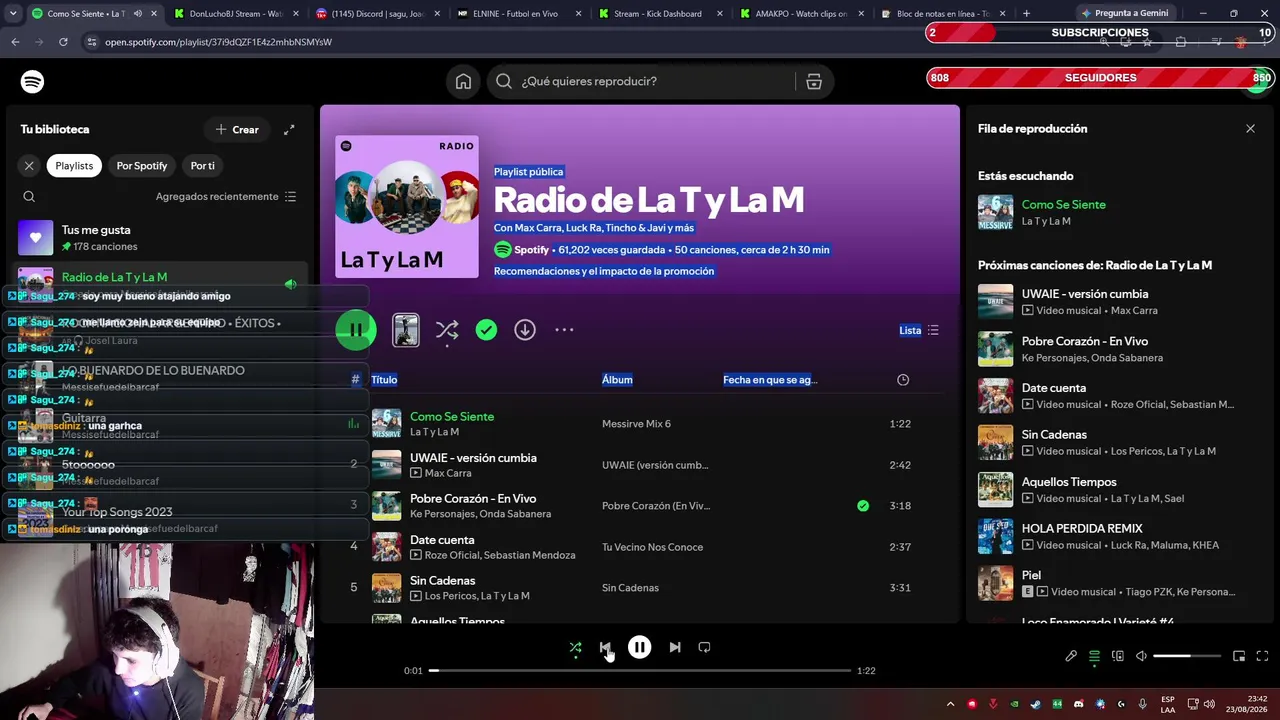
Task: Select the Por Spotify filter chip
Action: [x=142, y=166]
